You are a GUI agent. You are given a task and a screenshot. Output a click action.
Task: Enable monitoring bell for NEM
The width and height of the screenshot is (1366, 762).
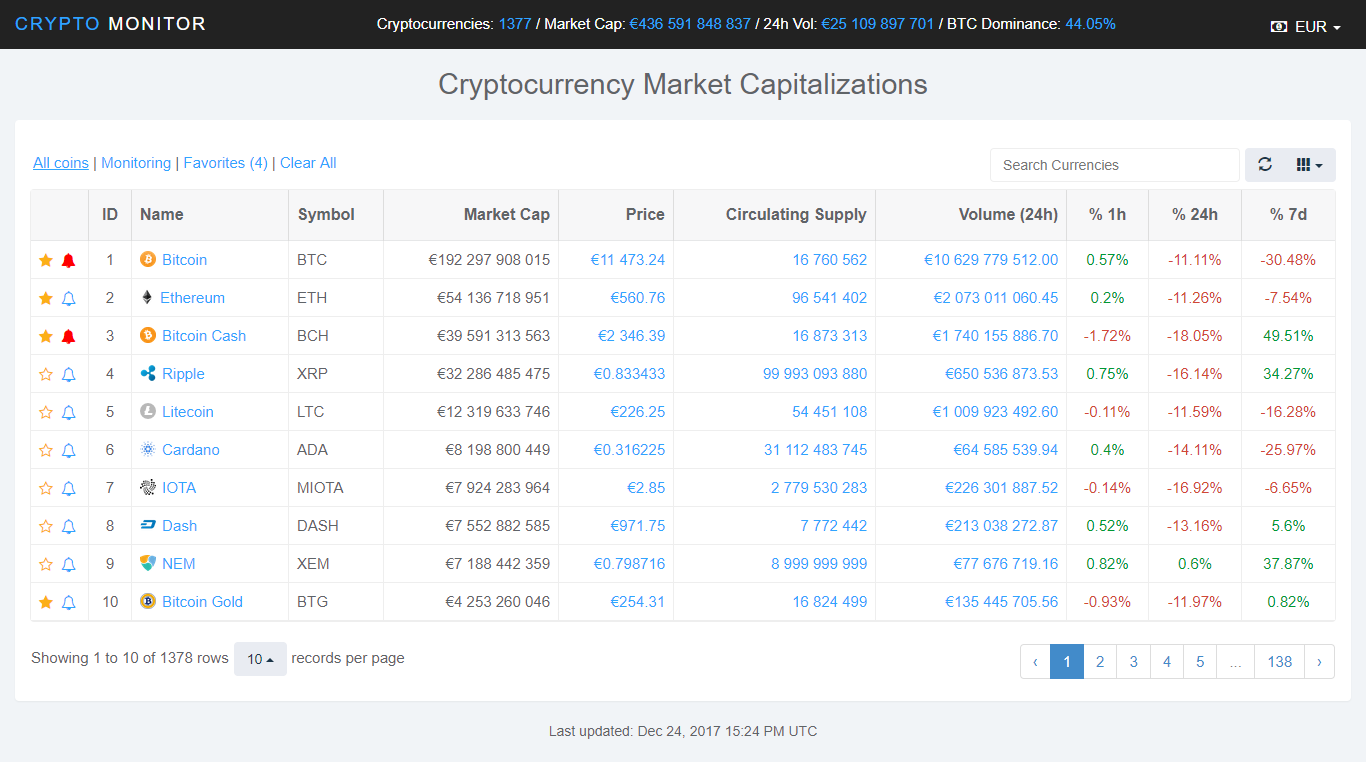click(68, 564)
